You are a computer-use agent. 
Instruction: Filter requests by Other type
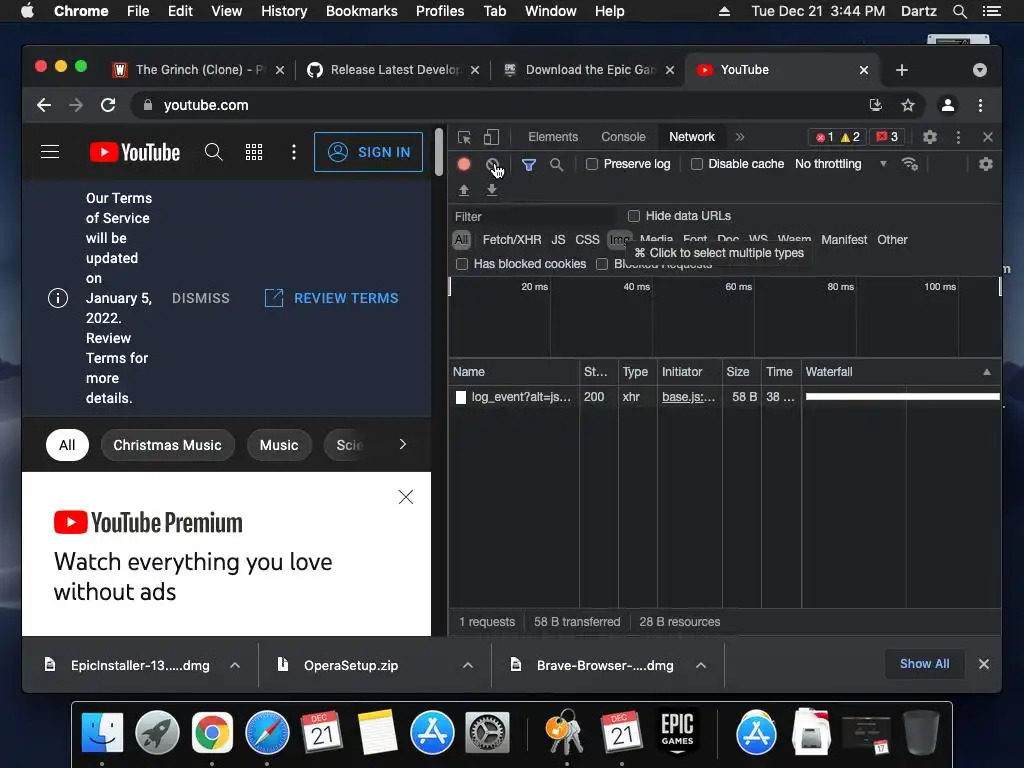[892, 240]
